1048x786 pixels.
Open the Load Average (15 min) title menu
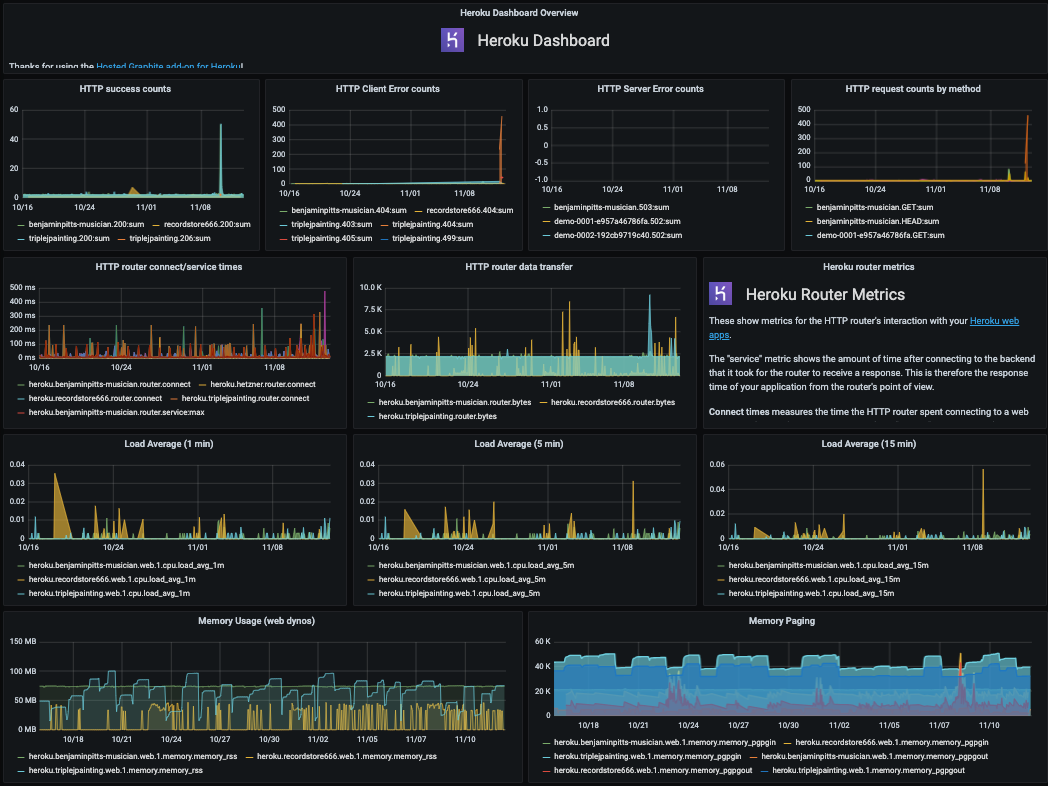point(869,444)
